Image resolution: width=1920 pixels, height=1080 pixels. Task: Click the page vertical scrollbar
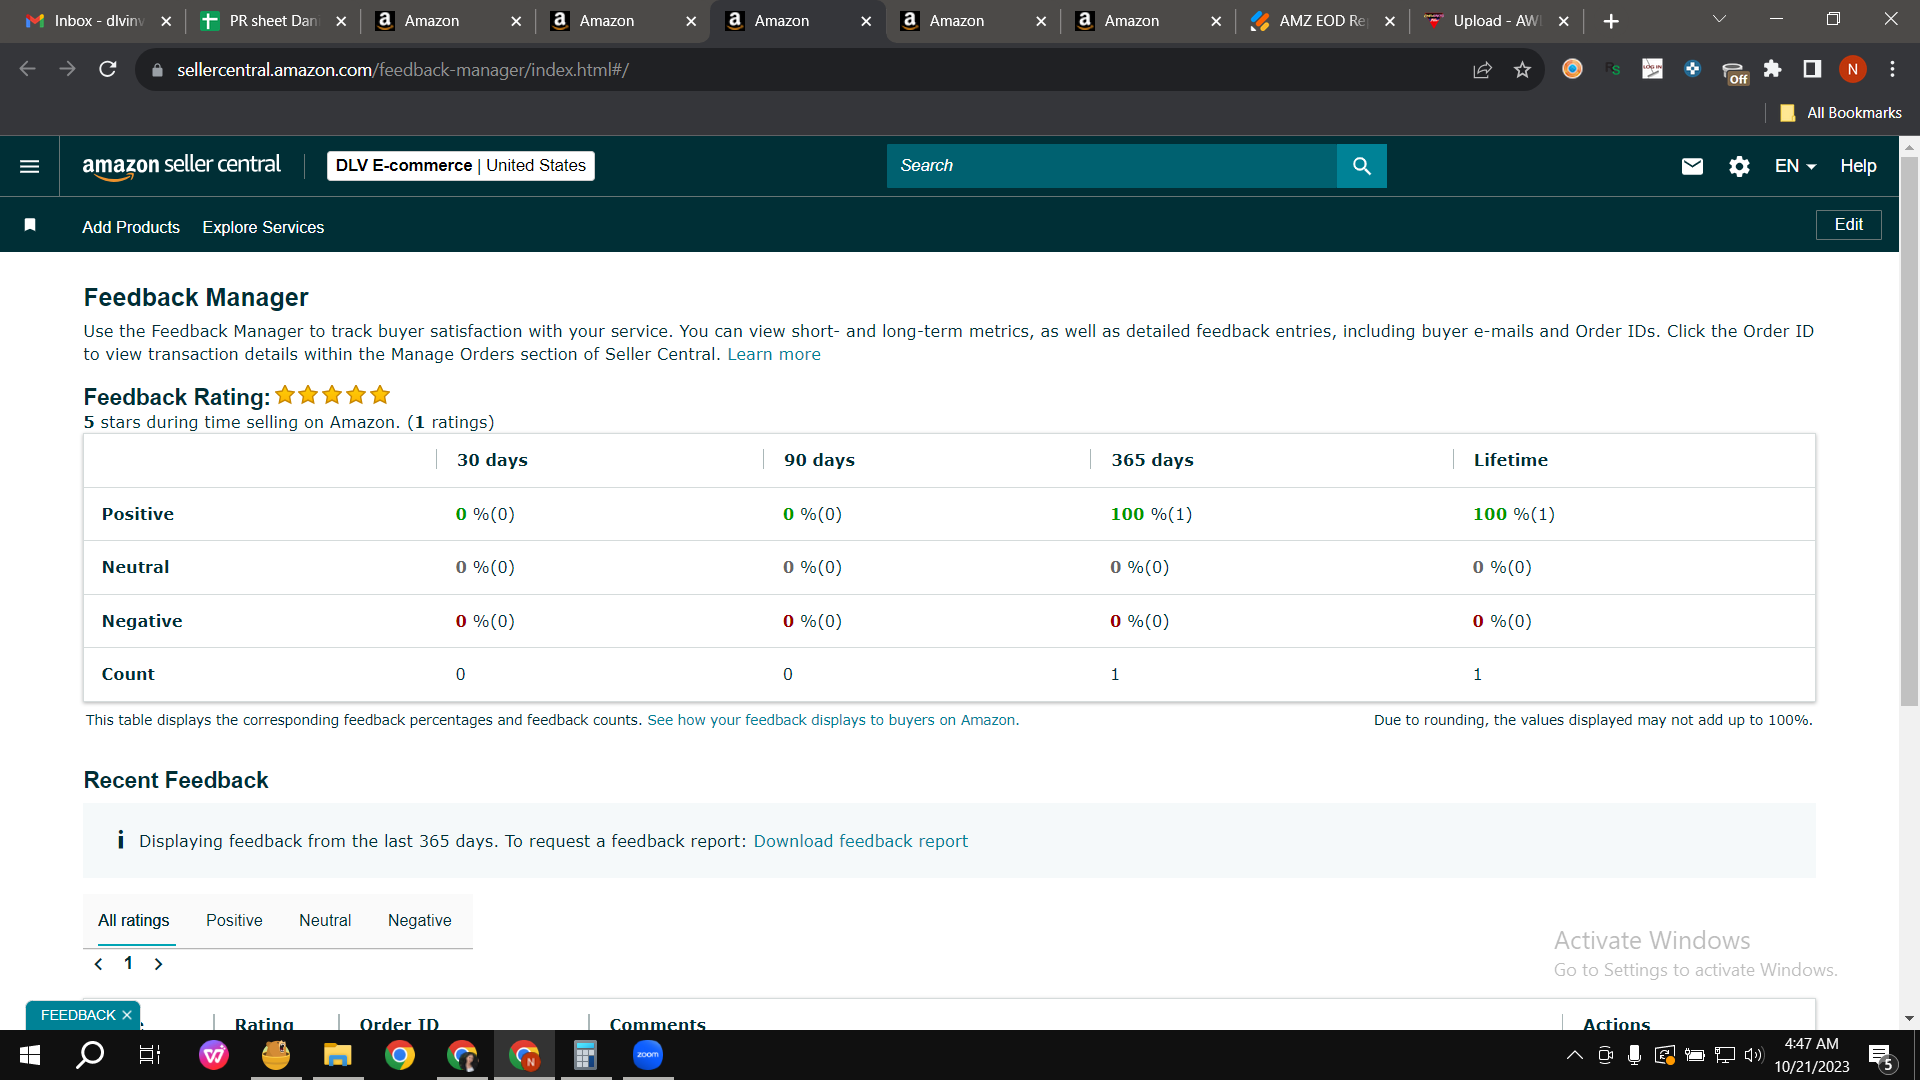(x=1909, y=432)
